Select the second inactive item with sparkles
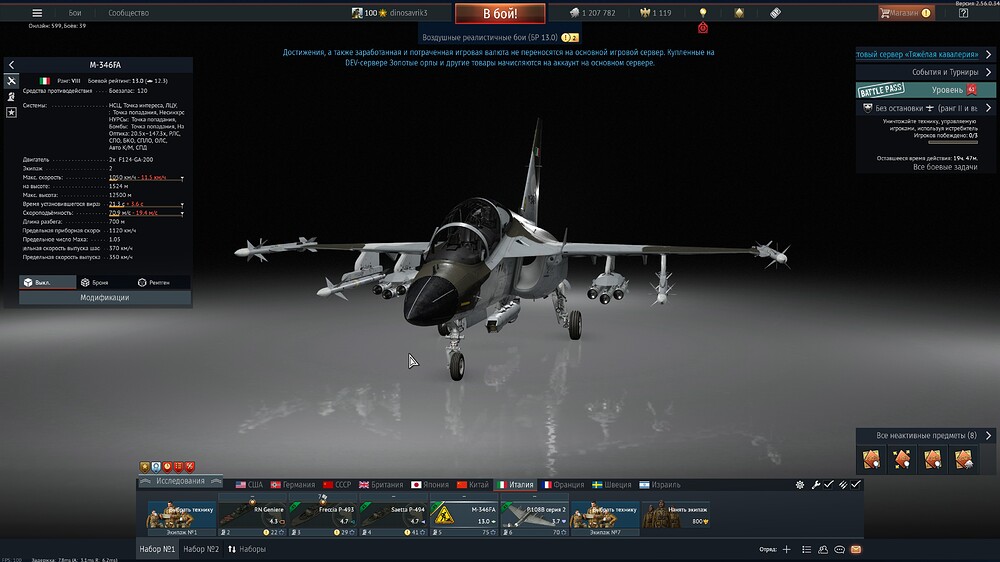 902,459
